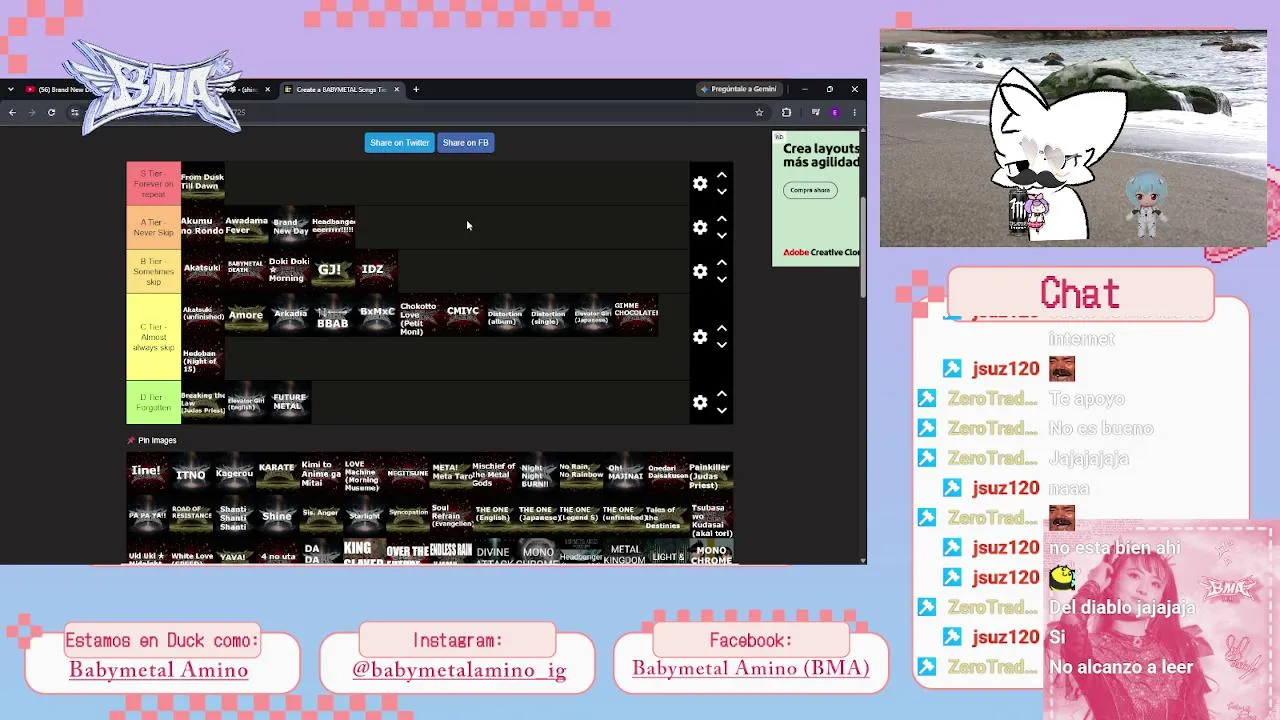Pick Kagerou tile from image pool
This screenshot has width=1280, height=720.
click(235, 473)
